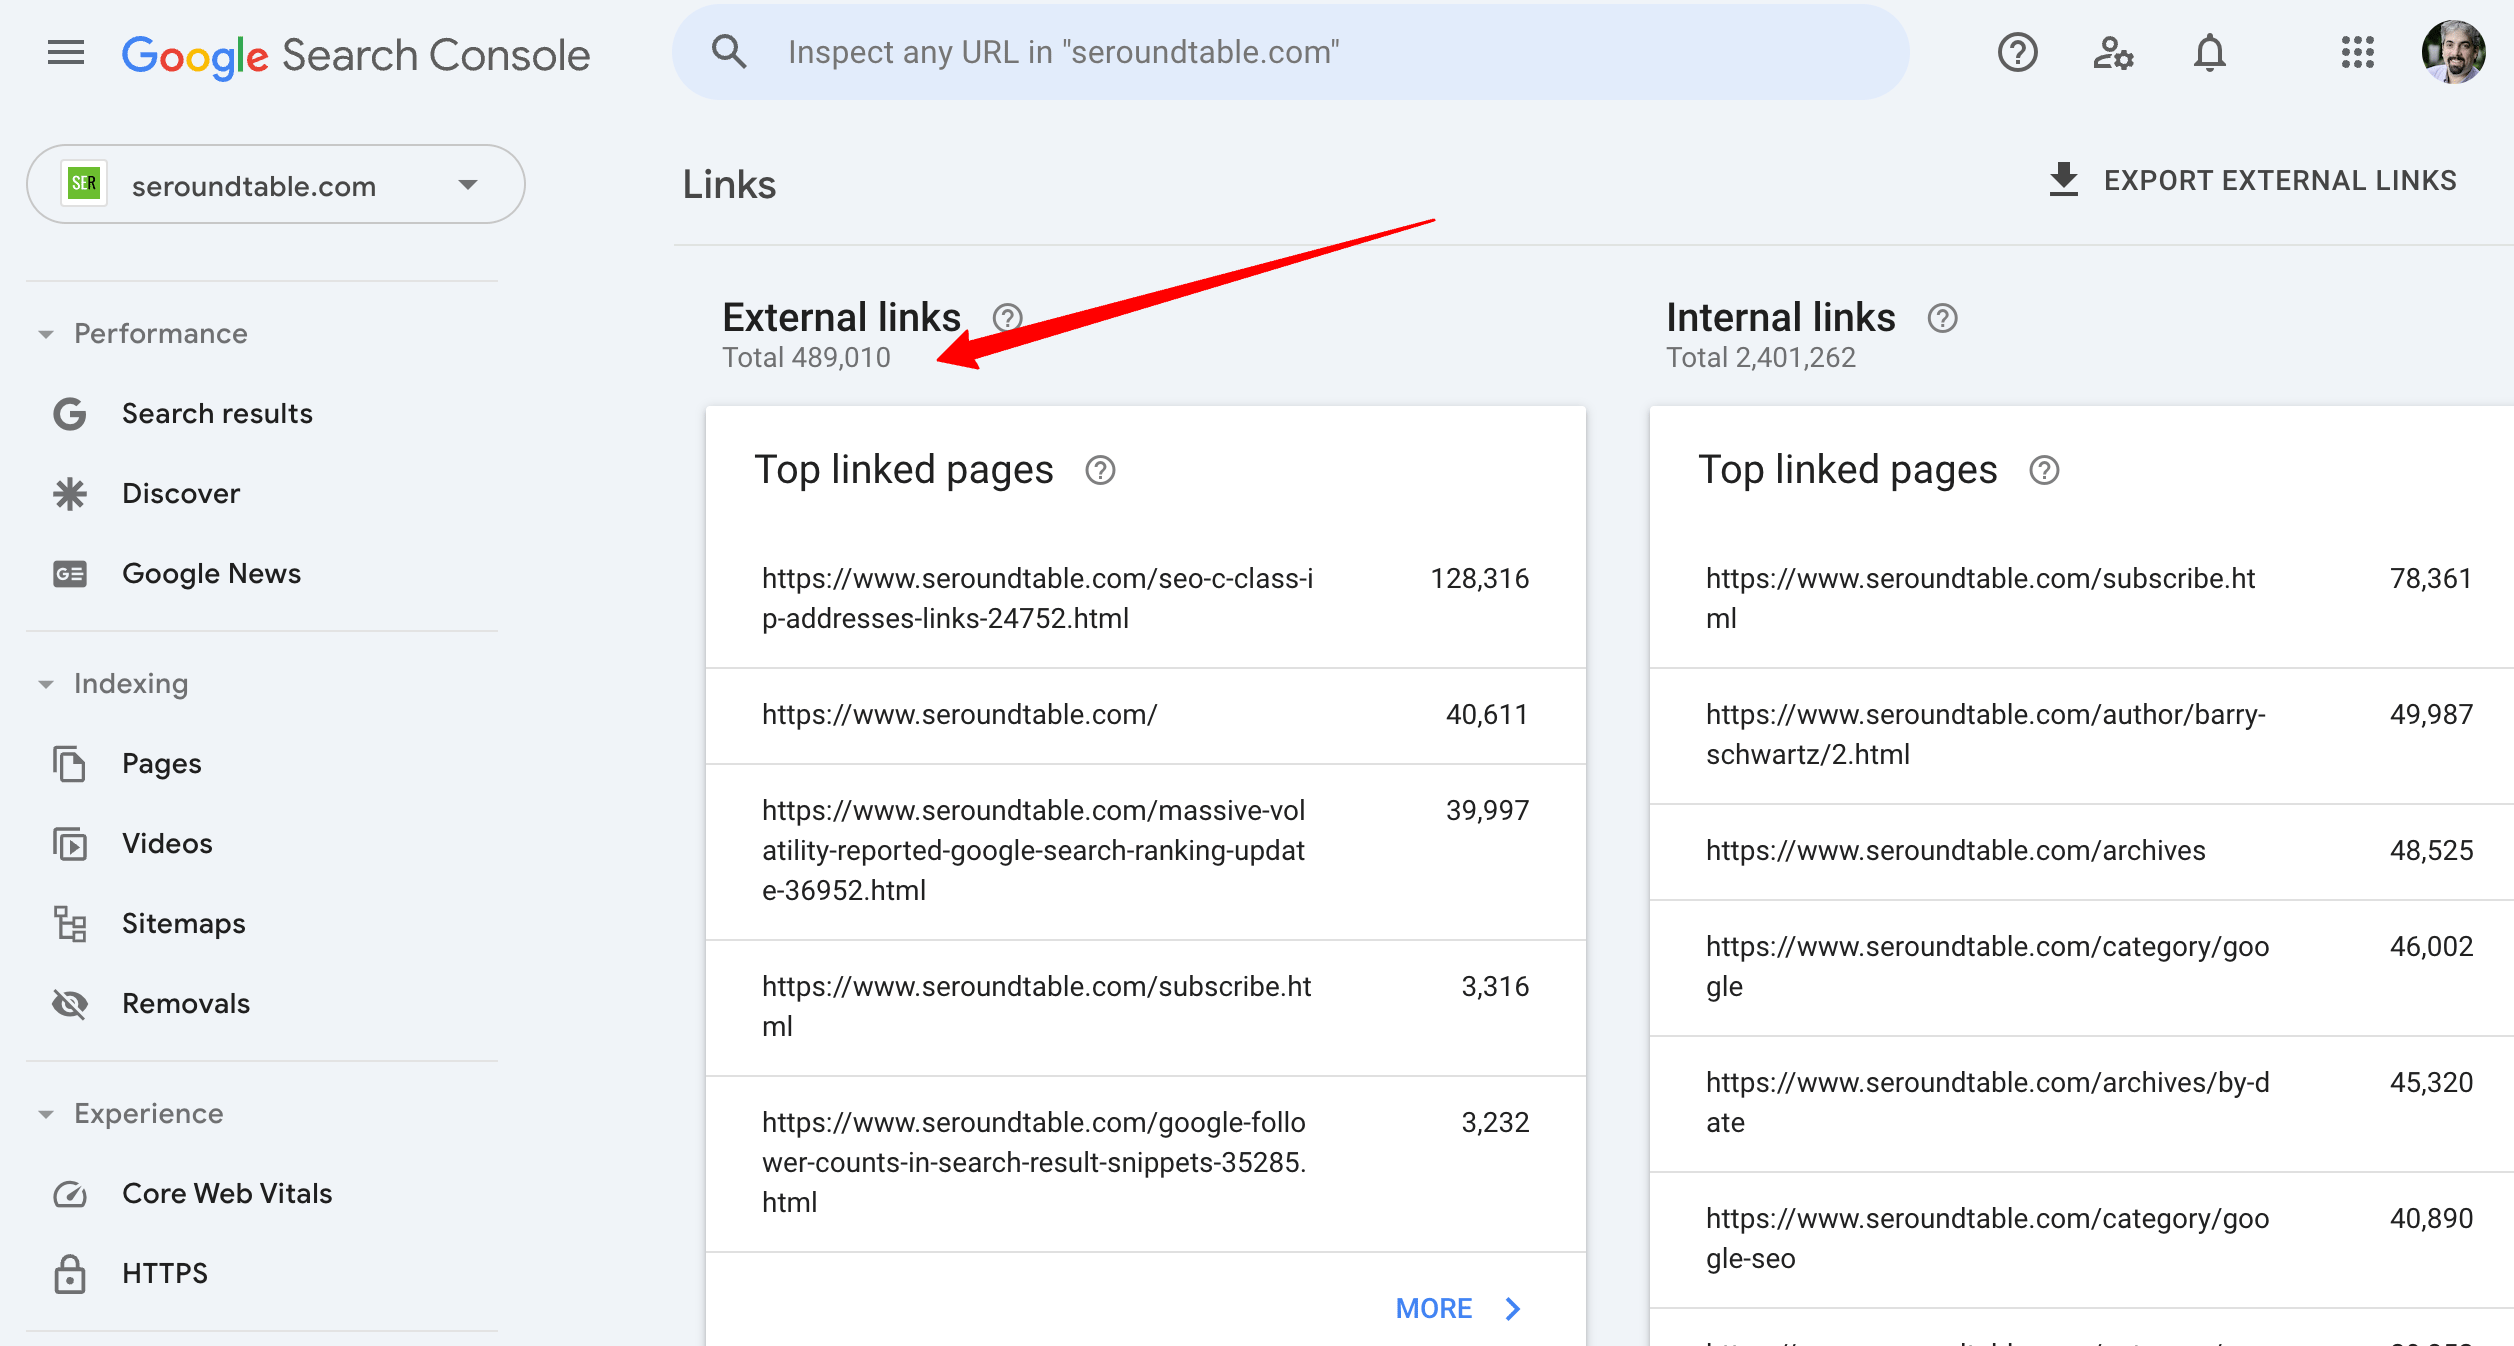Collapse the Performance section
This screenshot has width=2514, height=1346.
click(x=46, y=334)
